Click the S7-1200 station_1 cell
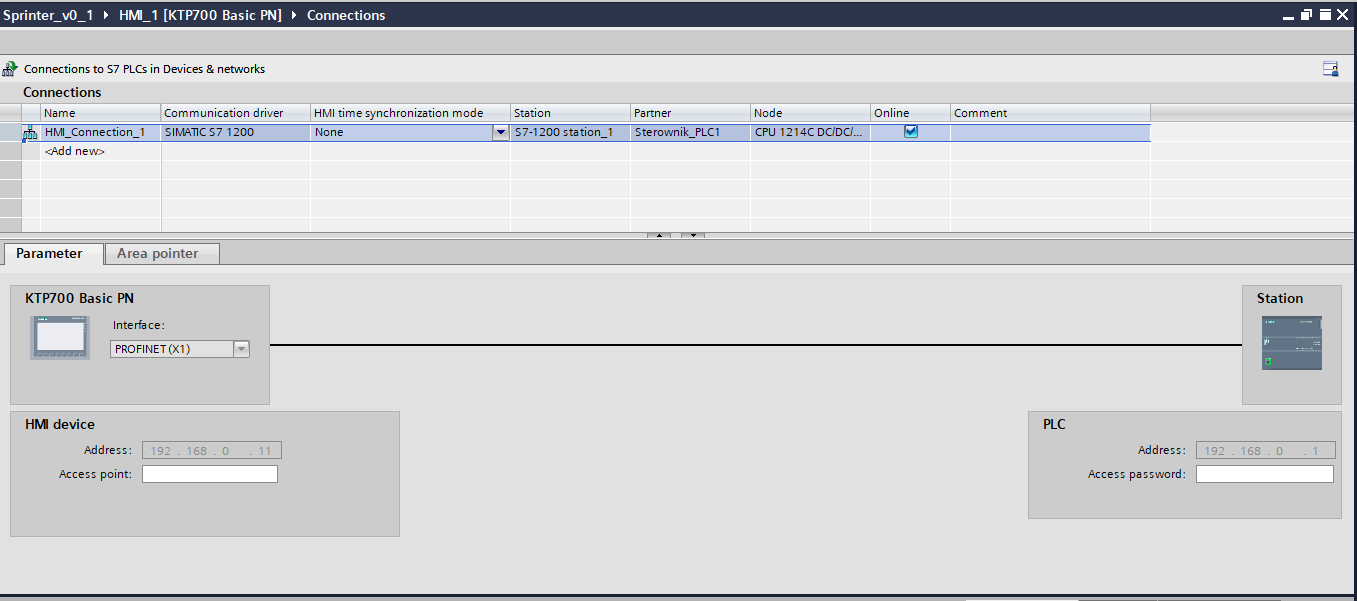This screenshot has width=1357, height=601. click(571, 132)
